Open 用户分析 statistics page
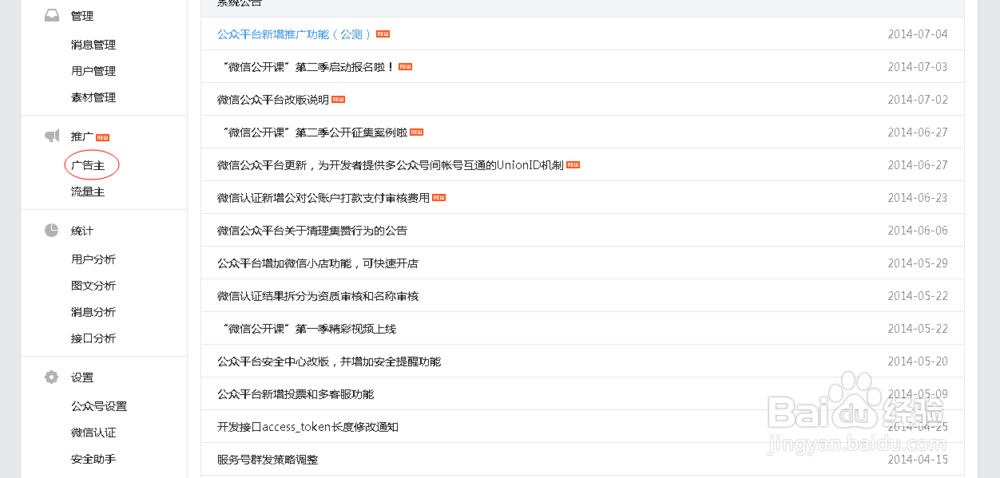Viewport: 1000px width, 478px height. coord(93,259)
